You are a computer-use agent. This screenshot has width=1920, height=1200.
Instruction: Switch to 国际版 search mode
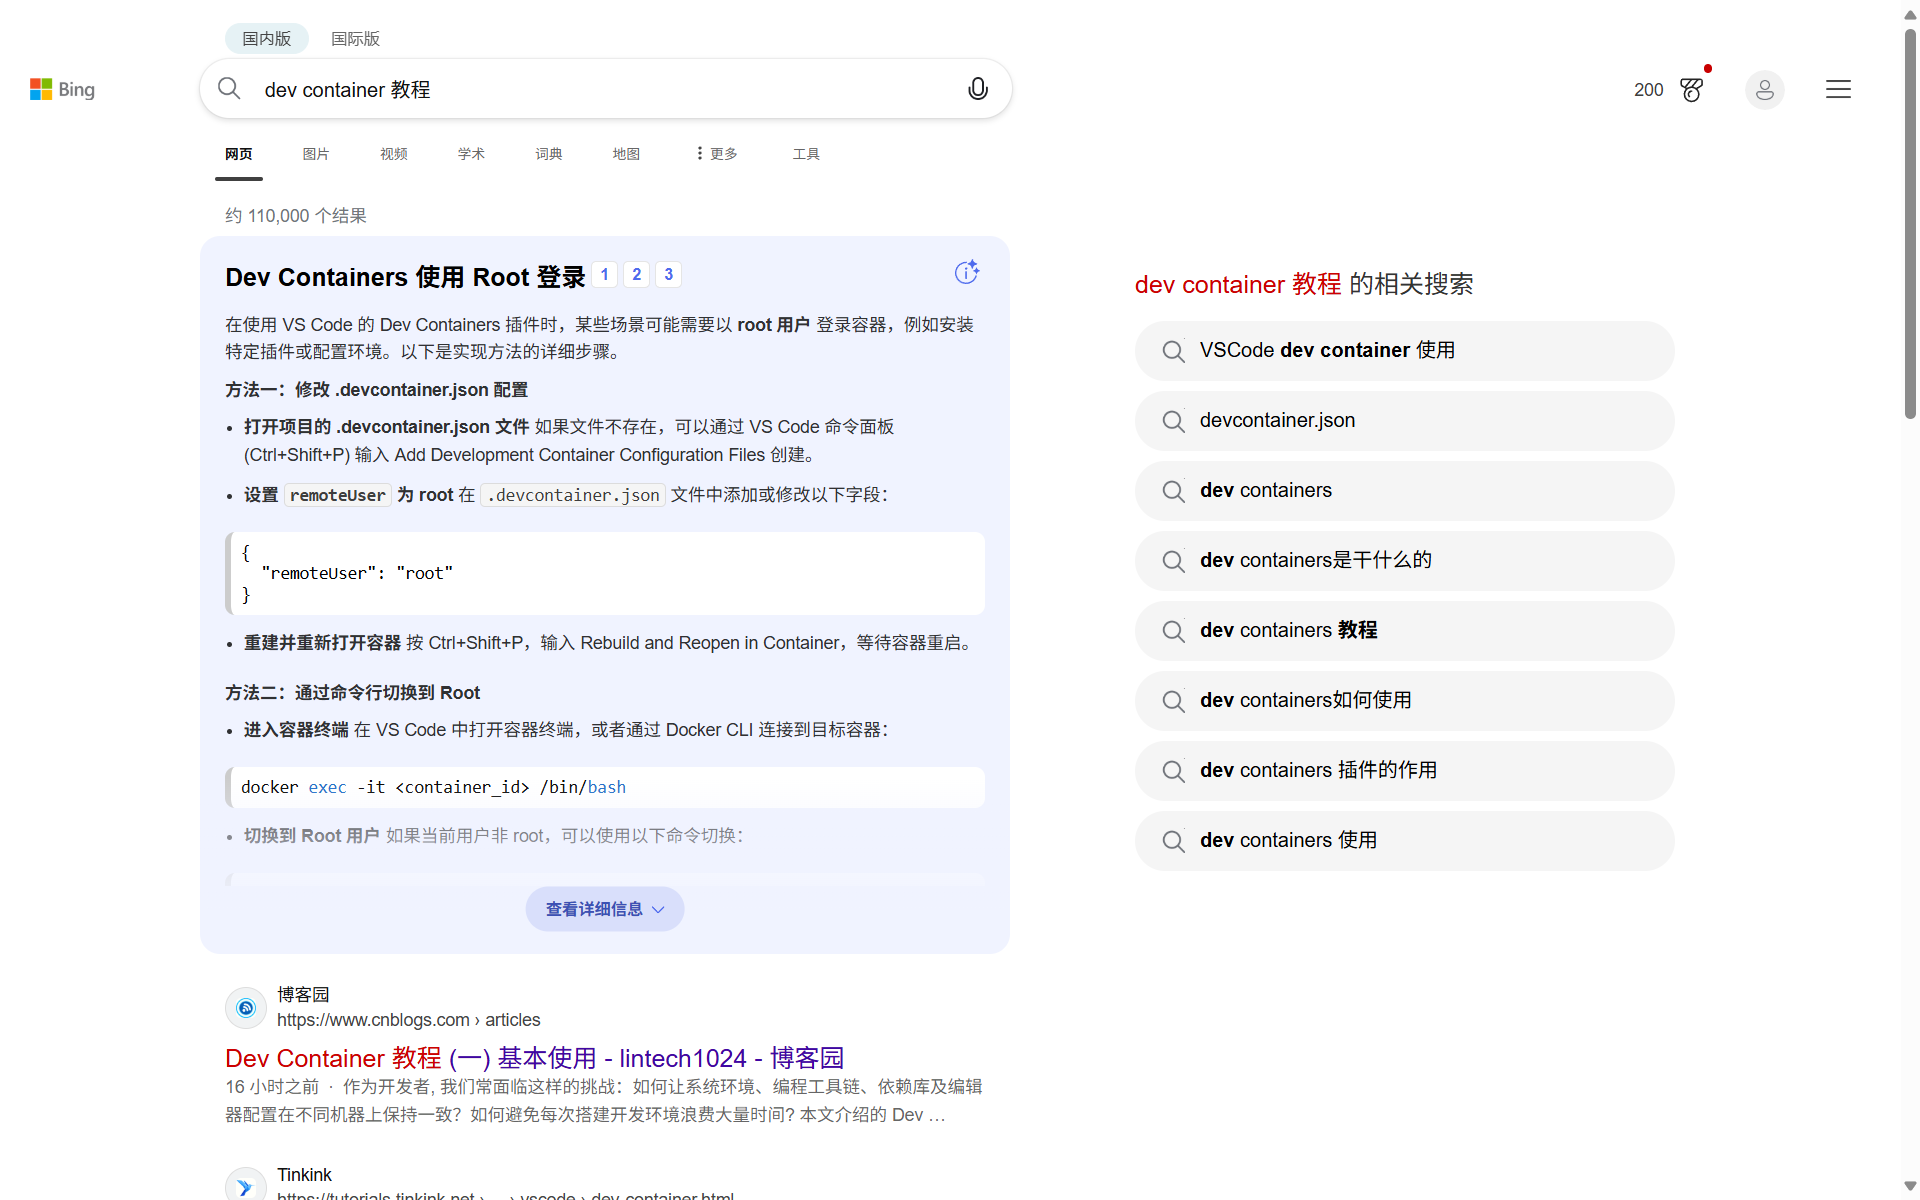click(355, 38)
